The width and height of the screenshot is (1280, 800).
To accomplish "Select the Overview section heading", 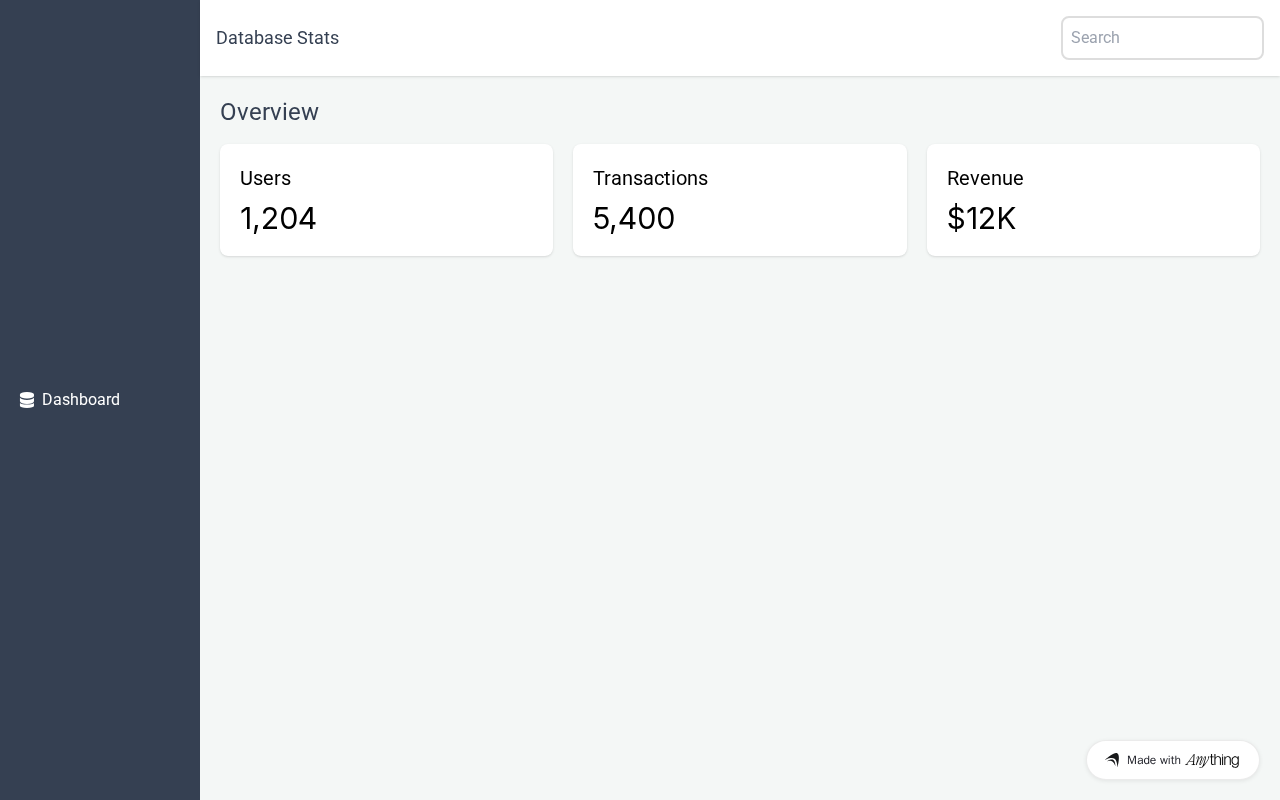I will tap(269, 112).
